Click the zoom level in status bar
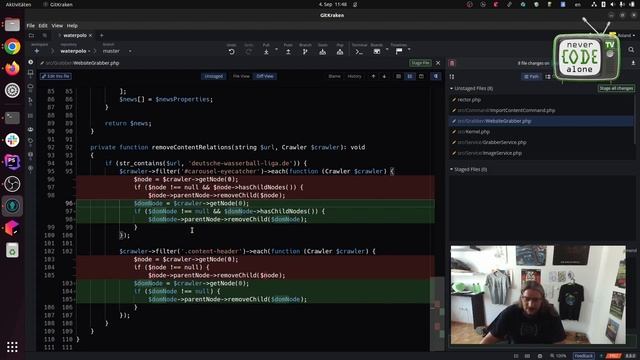 (558, 356)
